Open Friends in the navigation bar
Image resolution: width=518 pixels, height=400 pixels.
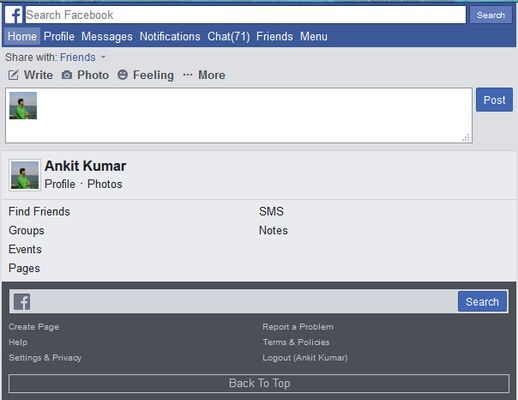(275, 36)
